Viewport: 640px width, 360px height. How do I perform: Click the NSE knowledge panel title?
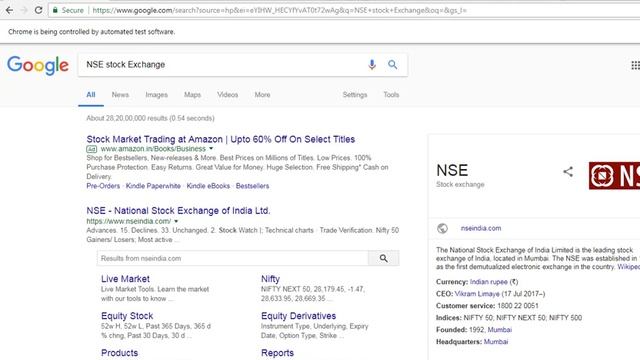coord(452,170)
